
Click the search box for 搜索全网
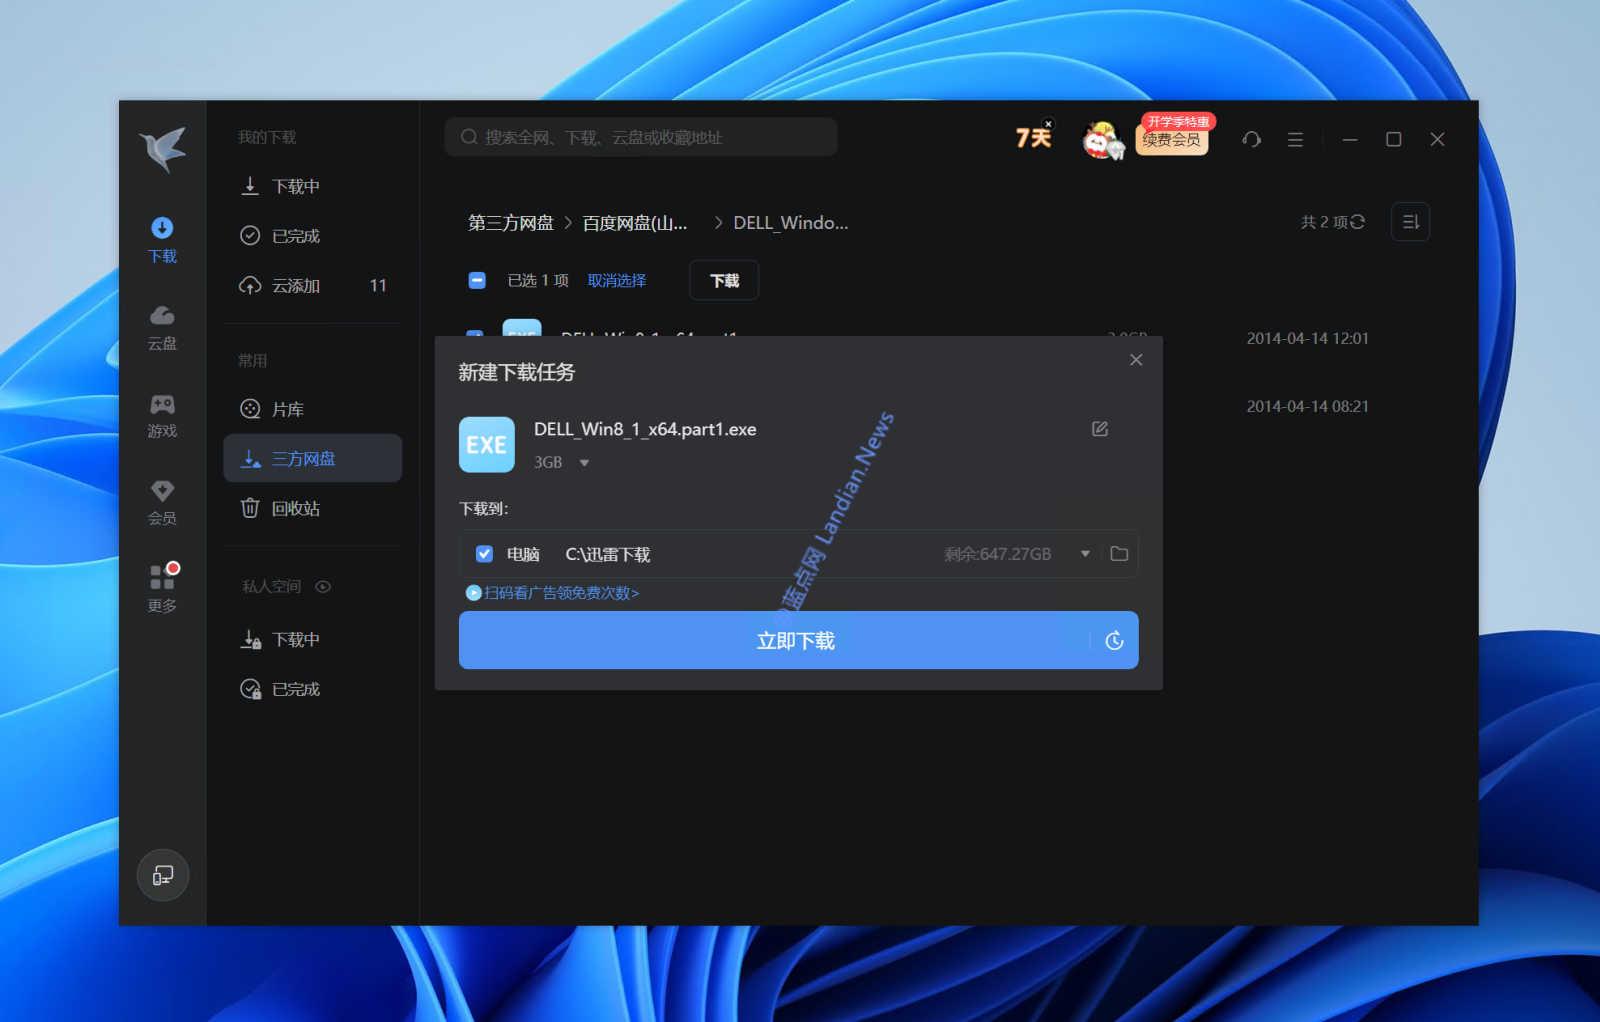coord(641,137)
